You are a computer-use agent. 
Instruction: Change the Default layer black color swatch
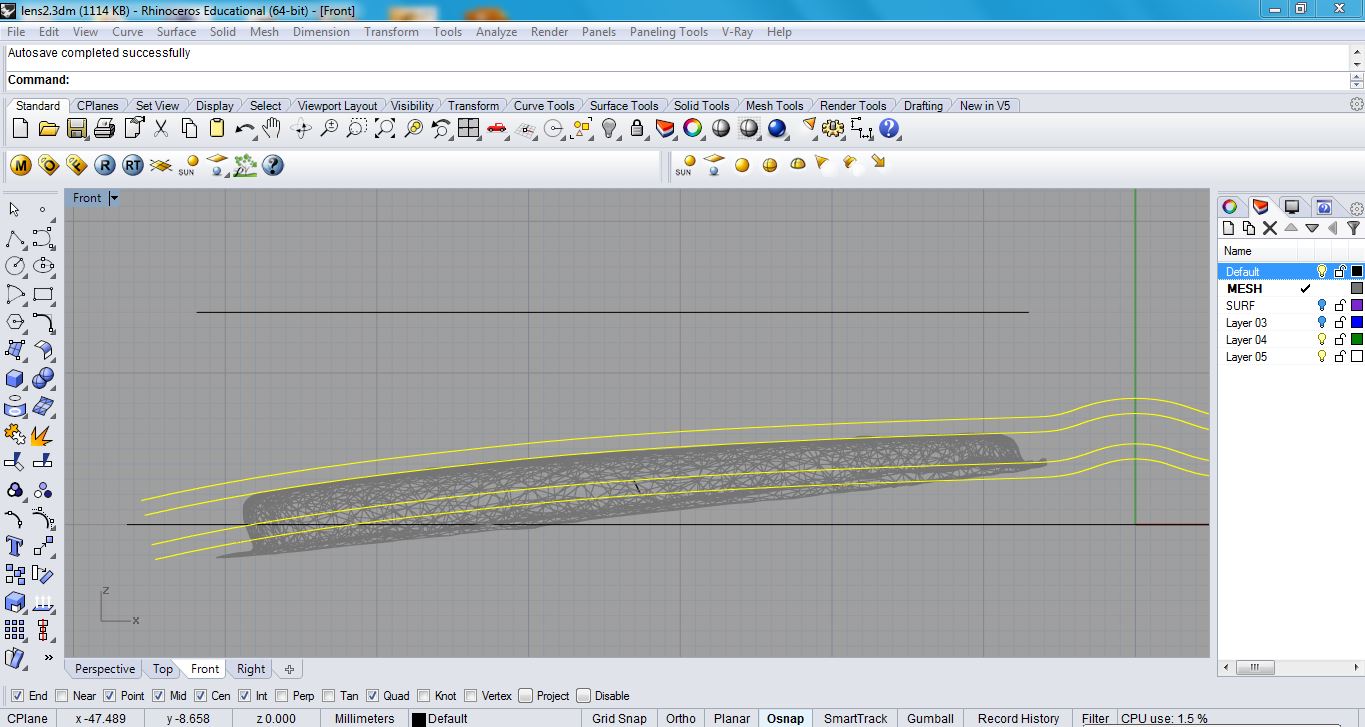pos(1357,272)
